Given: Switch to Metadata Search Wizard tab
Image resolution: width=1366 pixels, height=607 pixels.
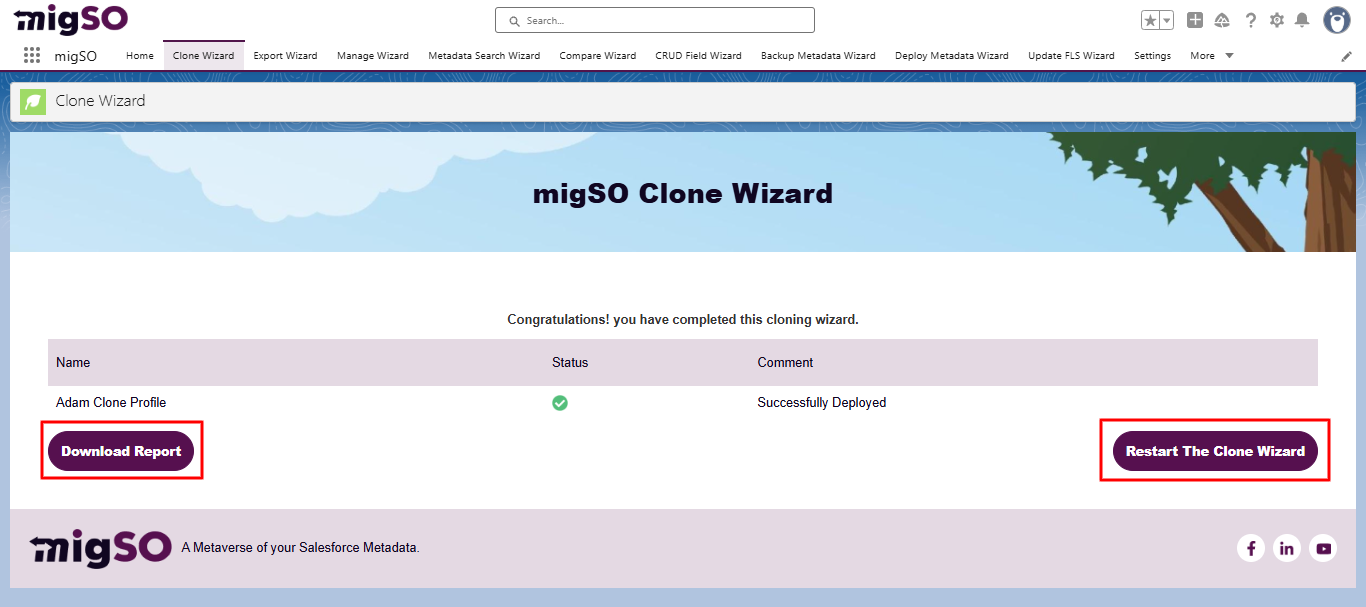Looking at the screenshot, I should coord(484,56).
